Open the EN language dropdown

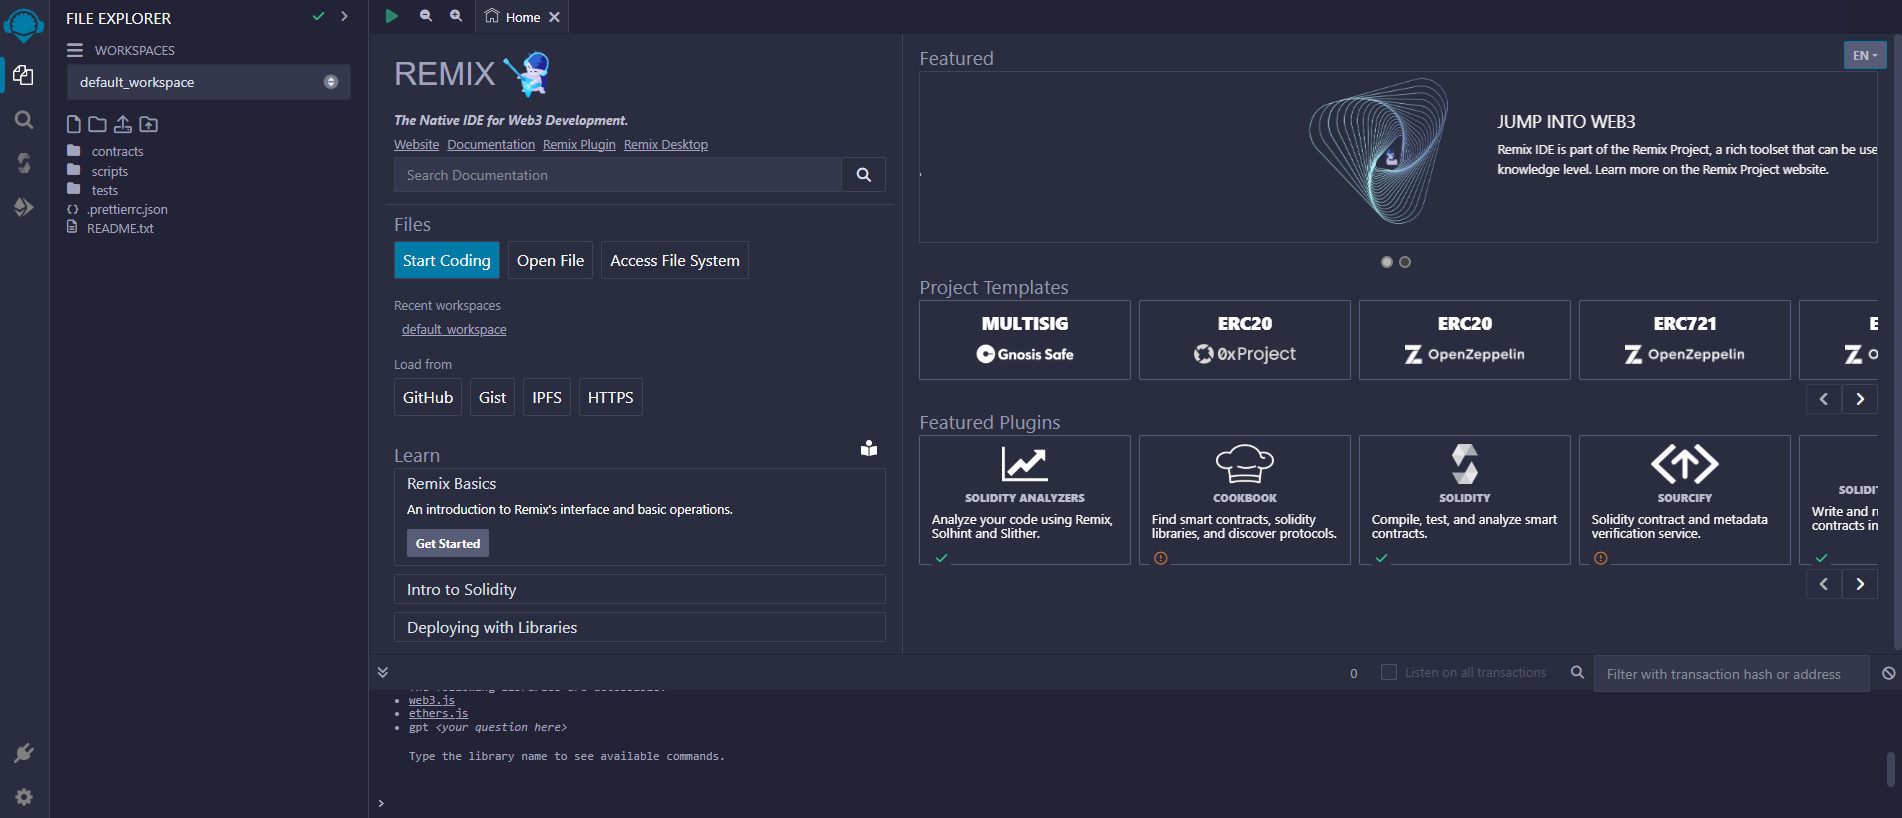(1865, 55)
